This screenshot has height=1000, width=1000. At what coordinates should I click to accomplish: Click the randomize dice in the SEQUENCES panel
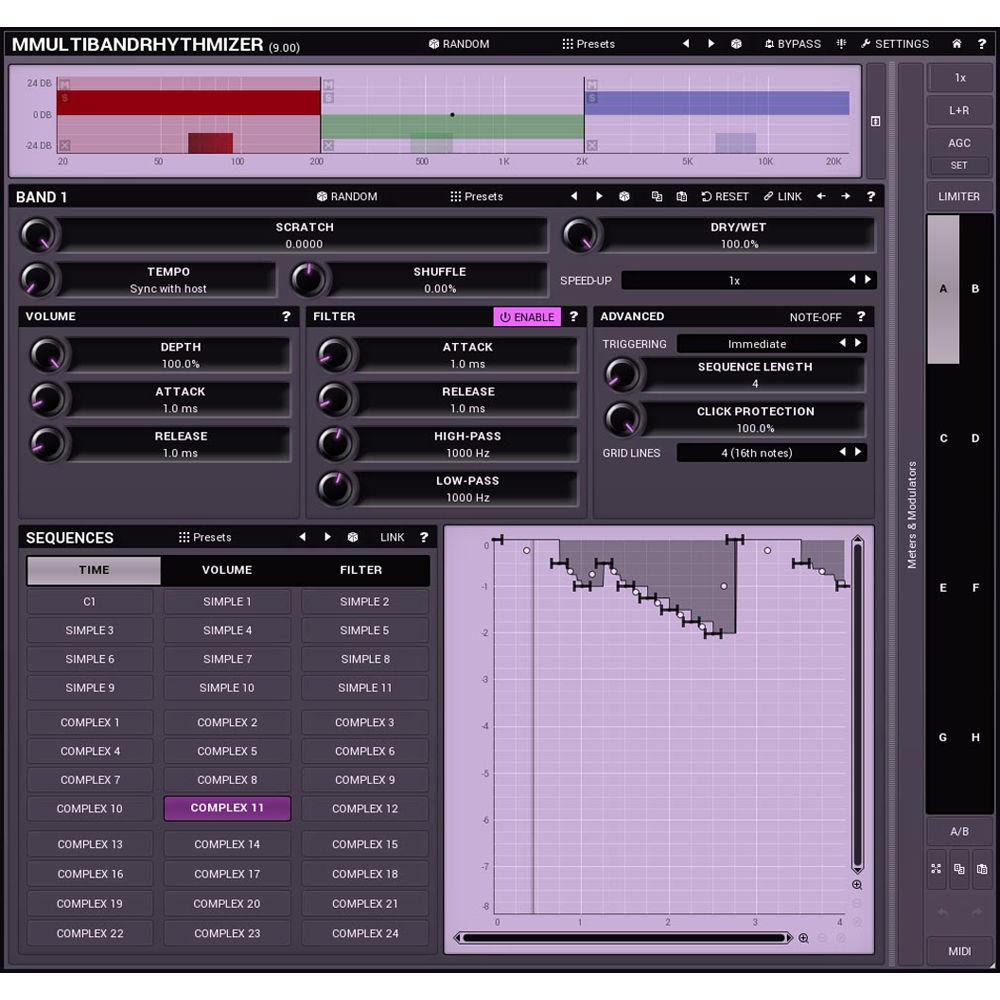point(352,537)
